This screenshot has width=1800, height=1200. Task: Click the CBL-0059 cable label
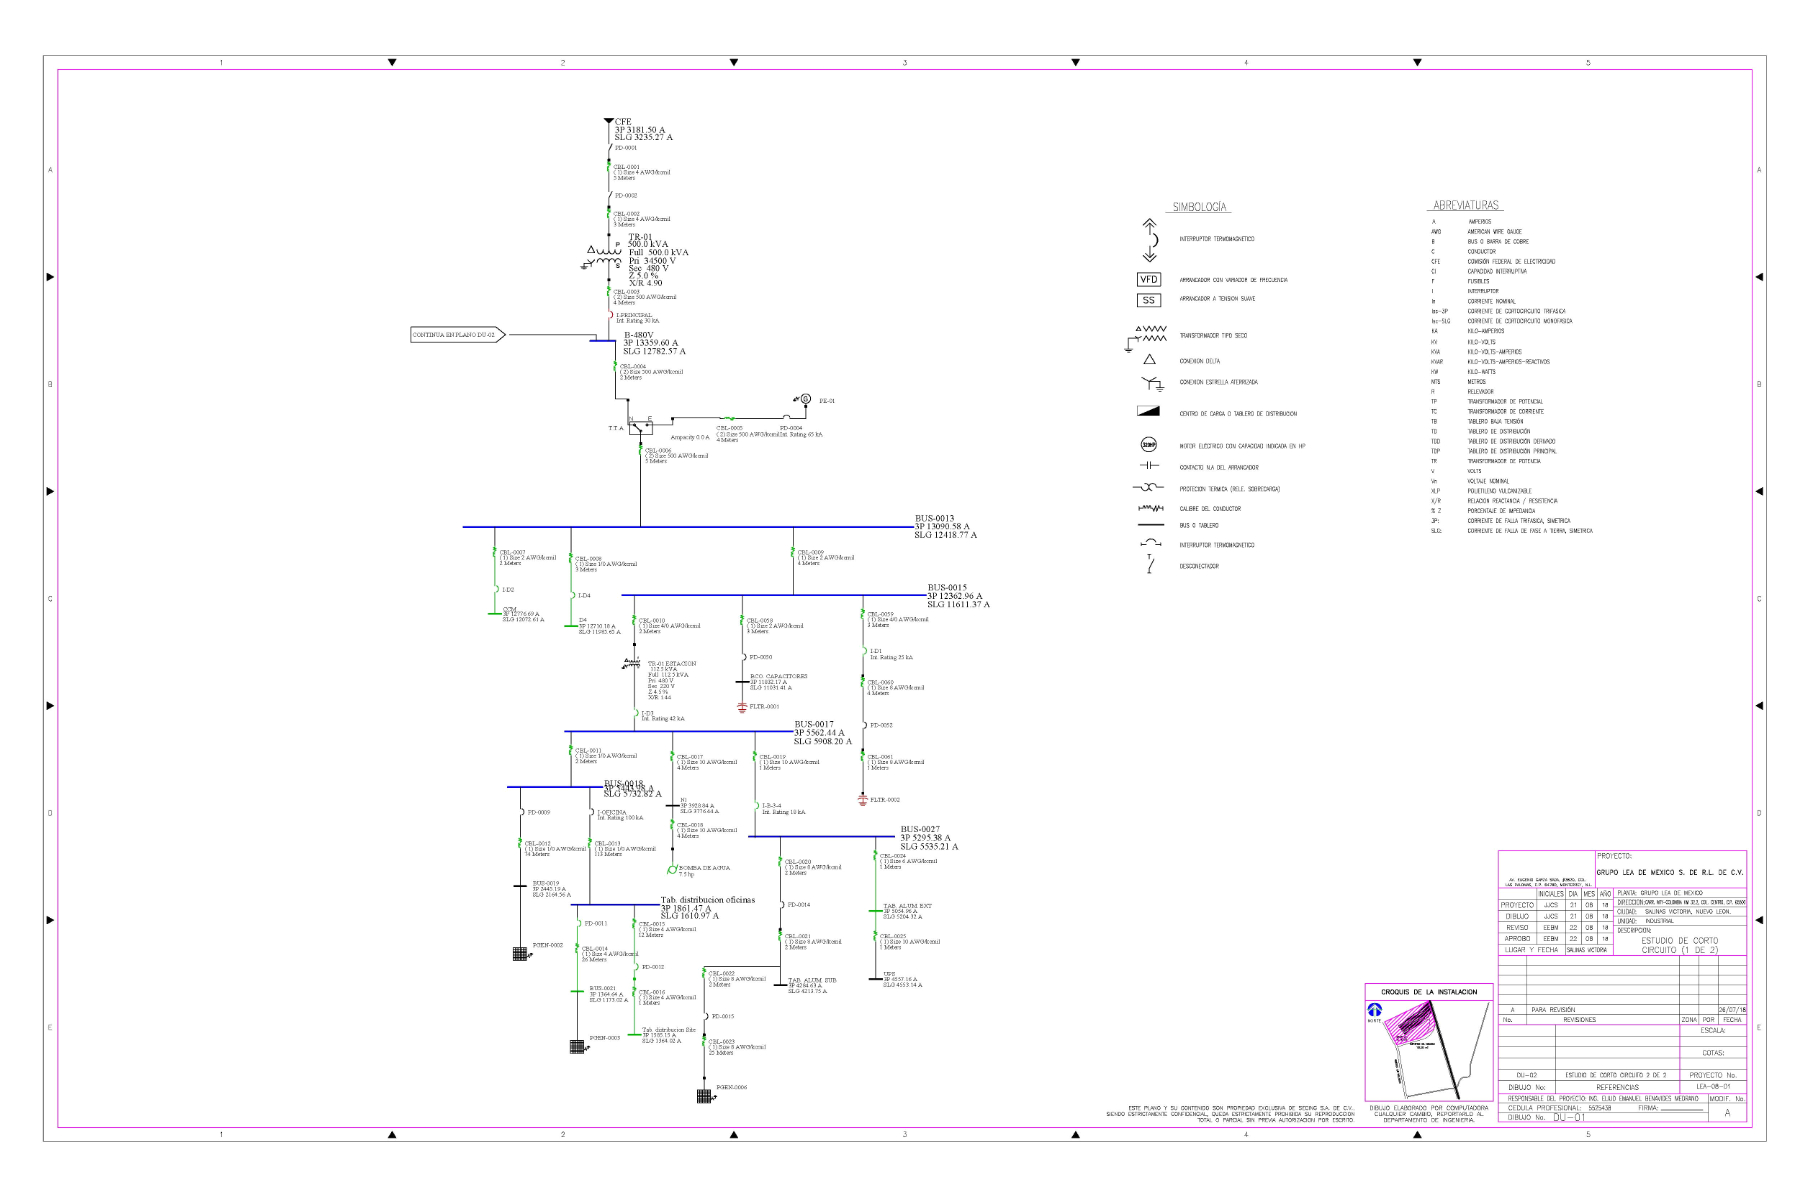click(880, 614)
